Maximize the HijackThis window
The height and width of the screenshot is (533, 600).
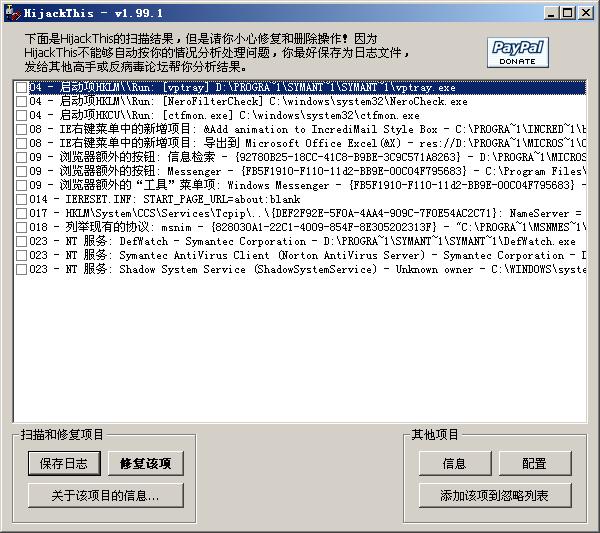(567, 13)
